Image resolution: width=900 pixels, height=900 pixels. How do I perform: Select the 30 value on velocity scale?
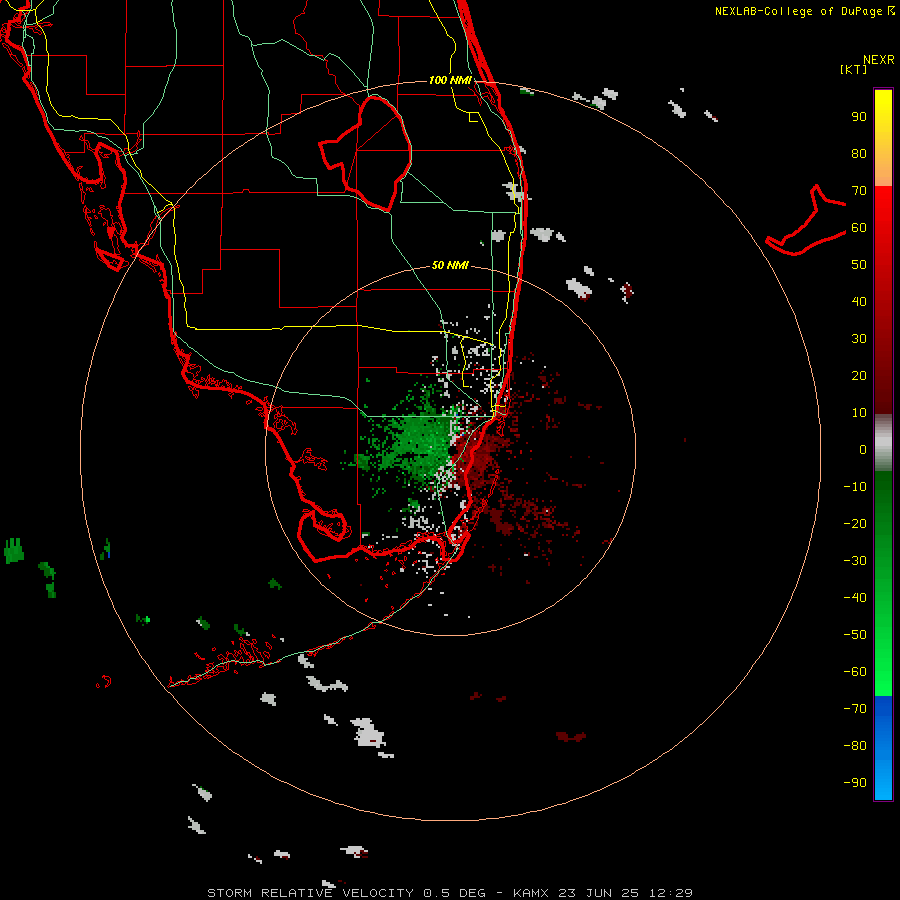[859, 339]
